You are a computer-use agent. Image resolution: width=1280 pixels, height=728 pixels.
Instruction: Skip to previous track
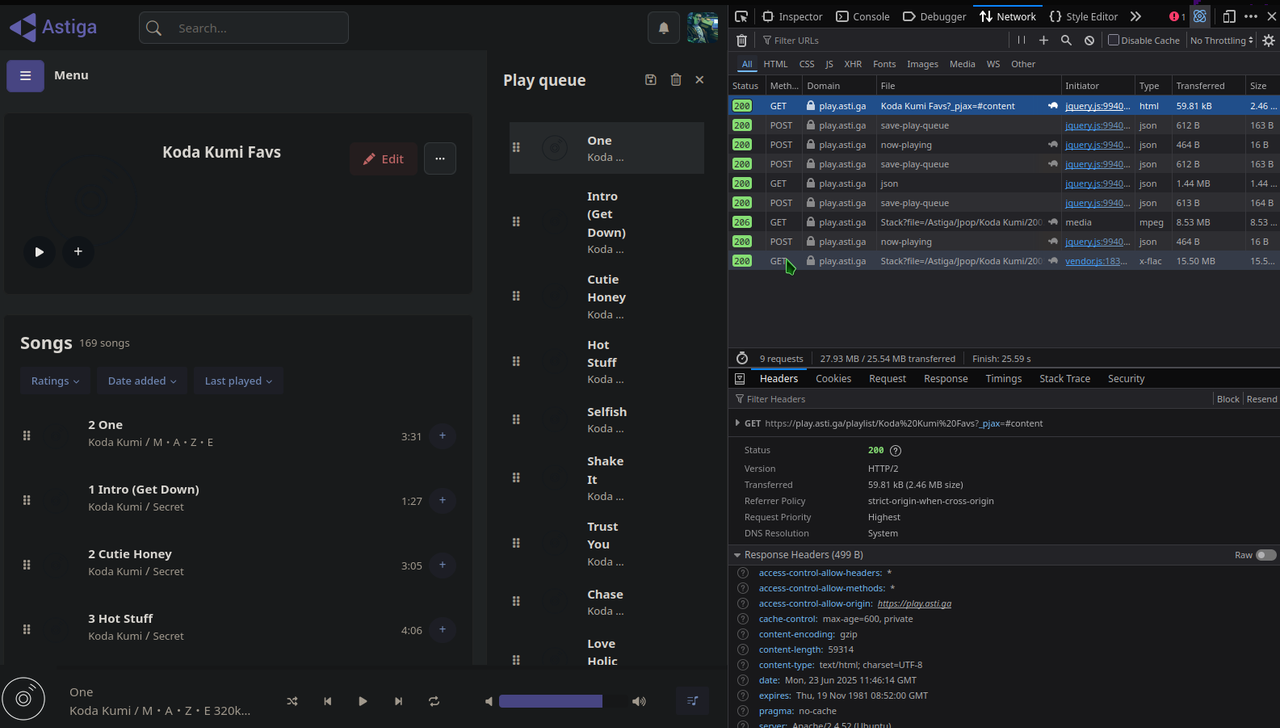point(327,701)
